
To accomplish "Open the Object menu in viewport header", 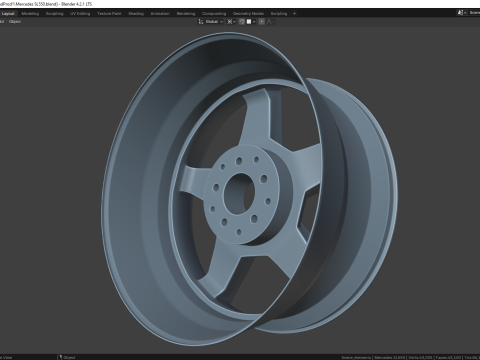I will 15,22.
